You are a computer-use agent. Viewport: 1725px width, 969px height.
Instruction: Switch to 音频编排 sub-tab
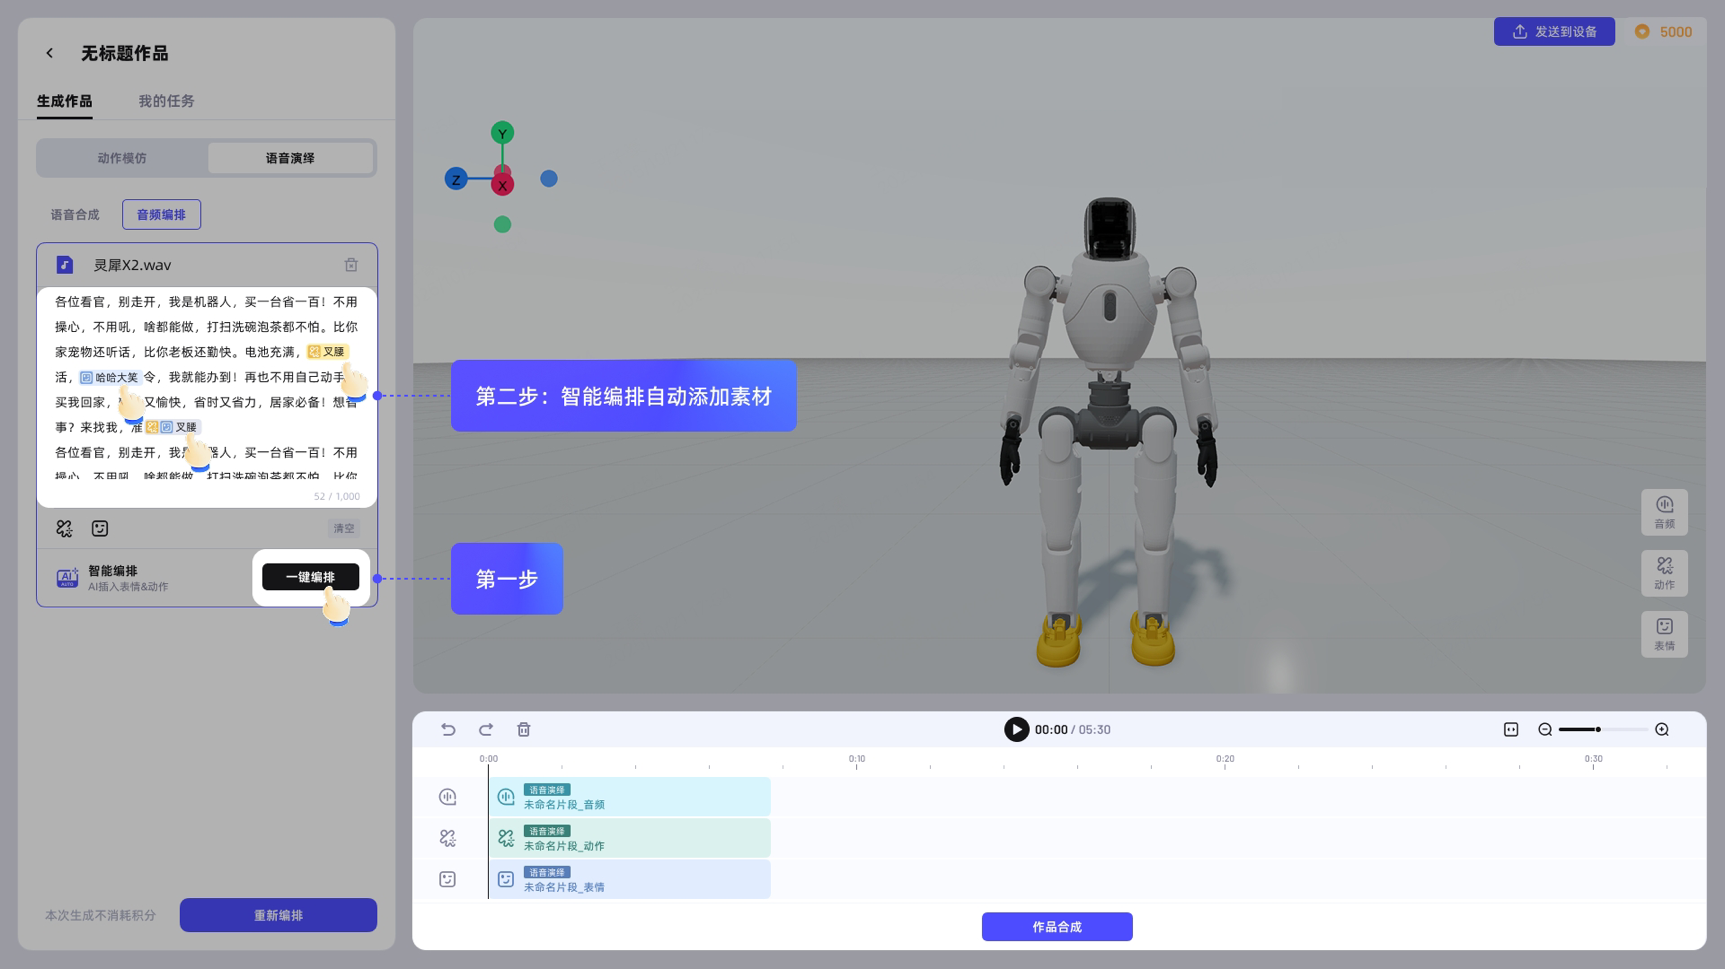[x=161, y=215]
